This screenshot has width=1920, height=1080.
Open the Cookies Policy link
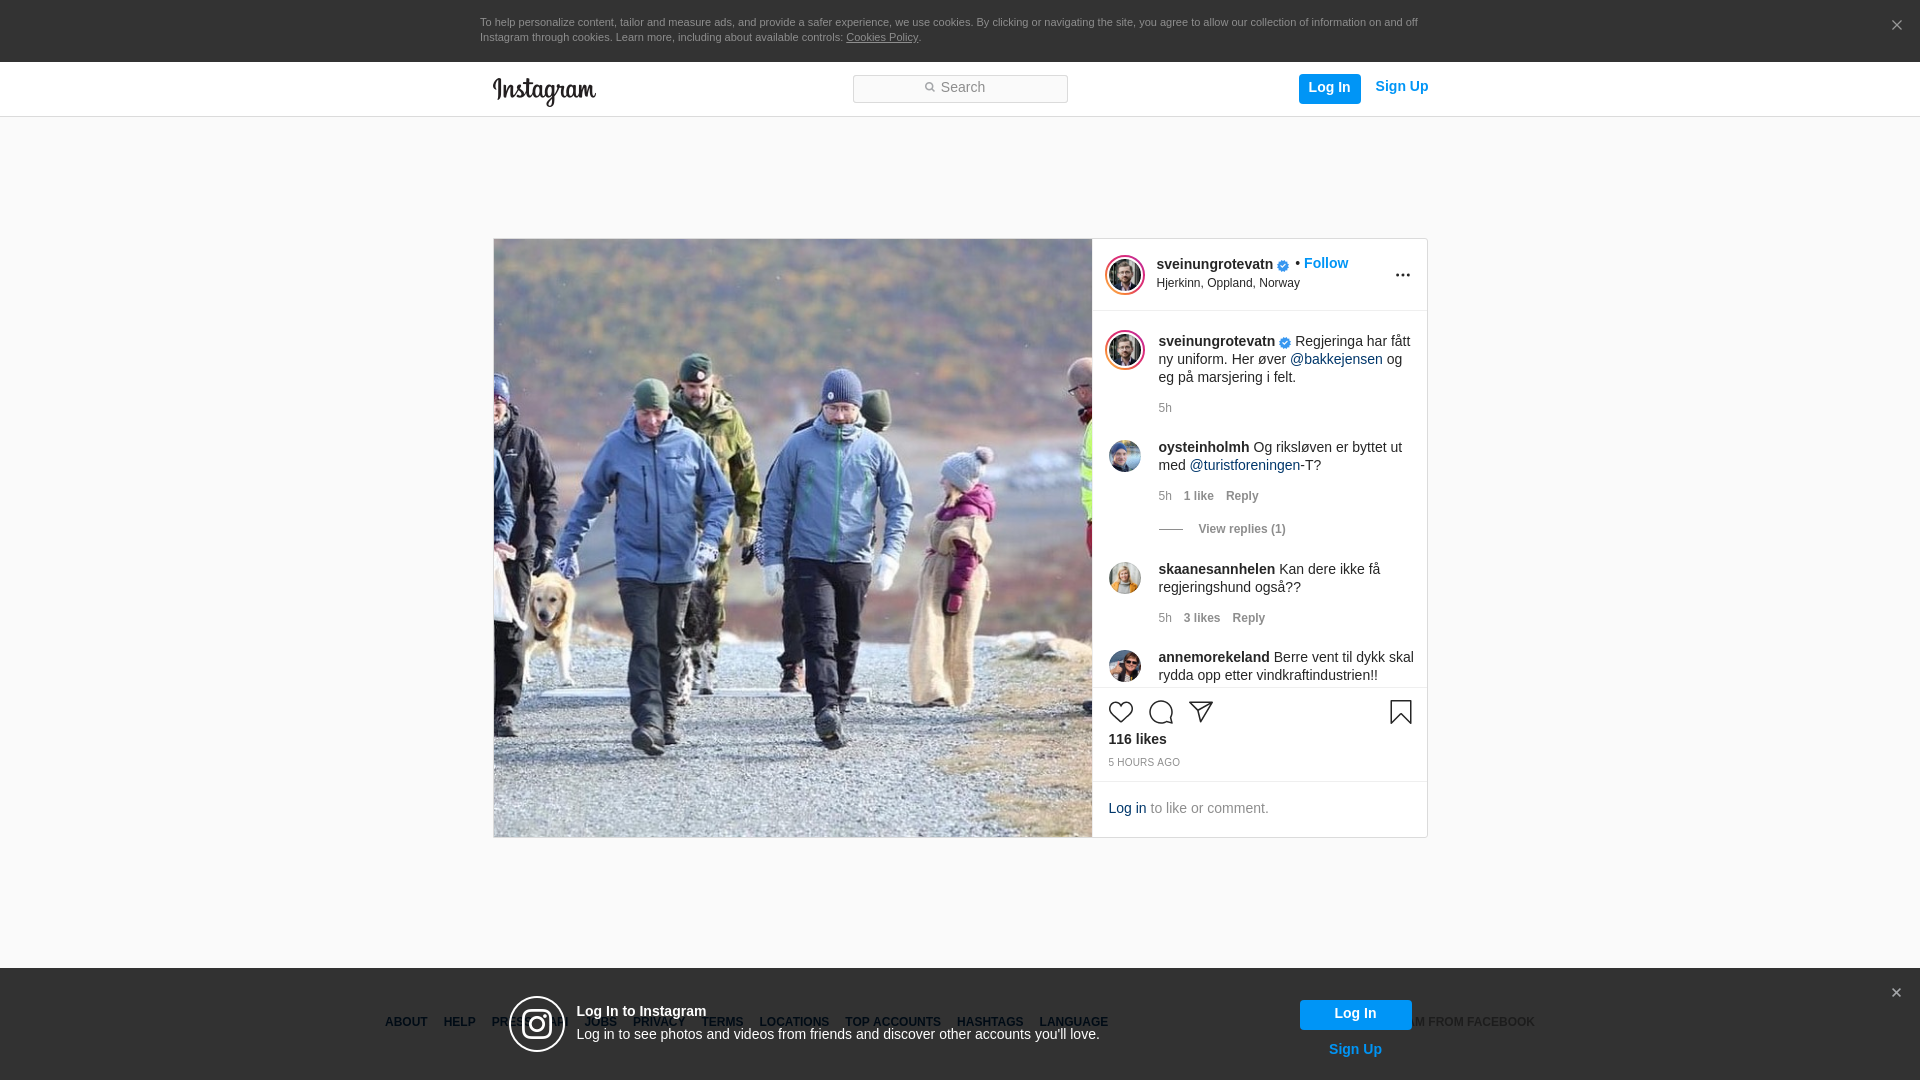coord(881,37)
